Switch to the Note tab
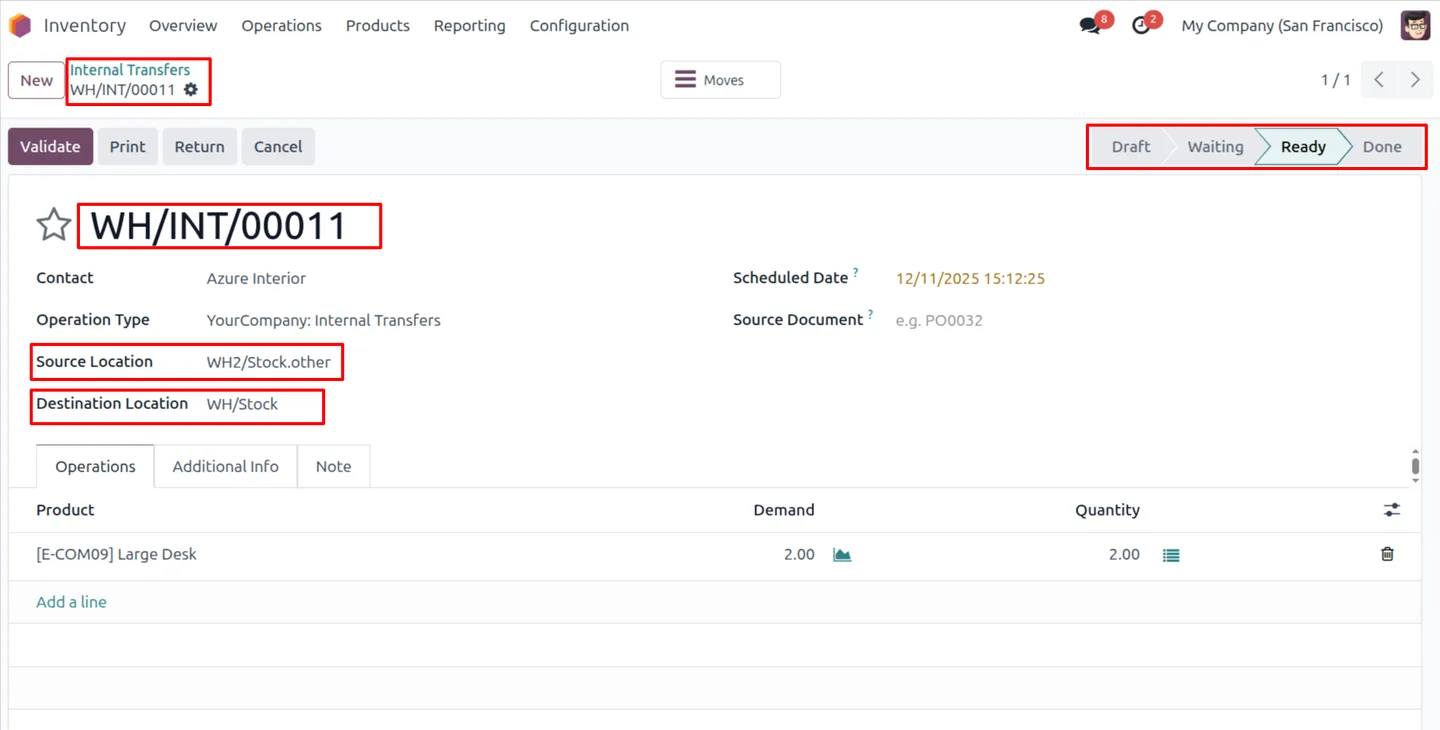 pos(333,467)
